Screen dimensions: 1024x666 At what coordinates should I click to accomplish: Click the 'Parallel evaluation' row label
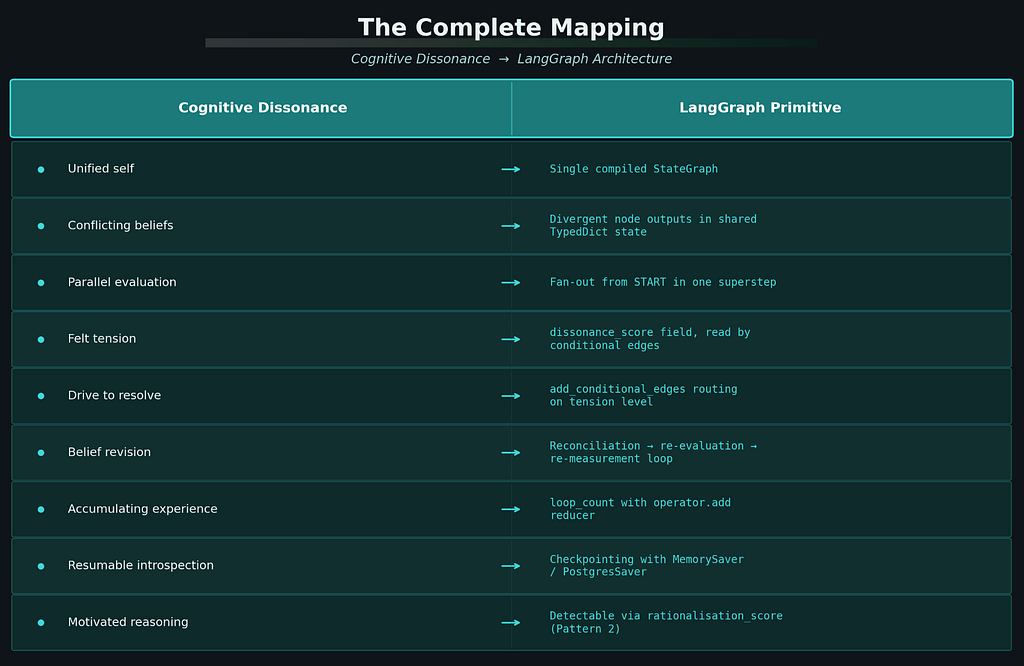click(x=122, y=282)
